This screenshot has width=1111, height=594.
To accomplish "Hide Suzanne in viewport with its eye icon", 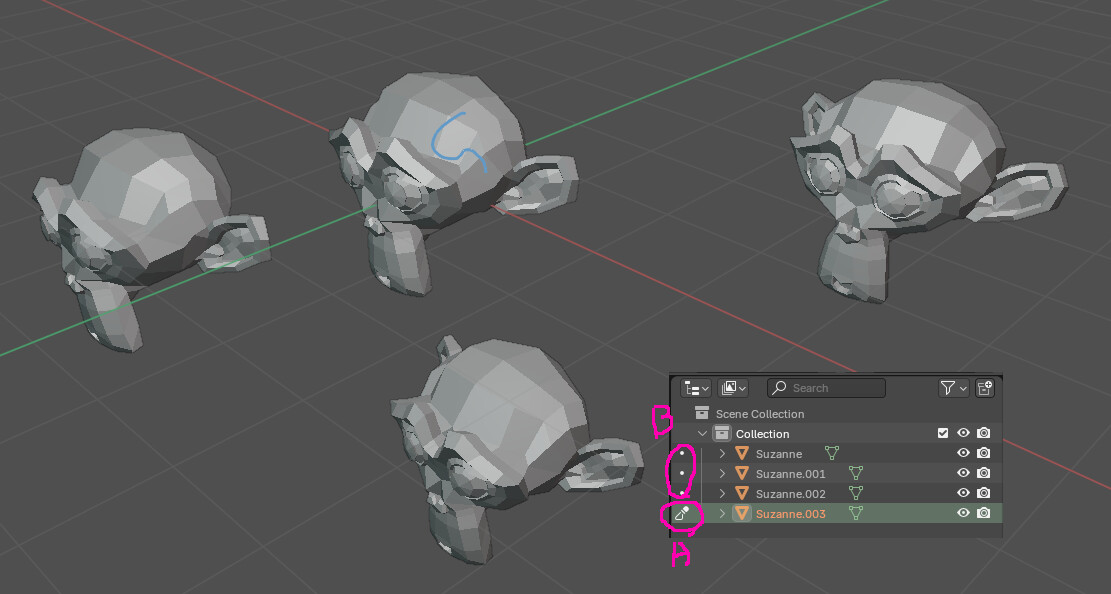I will tap(963, 453).
